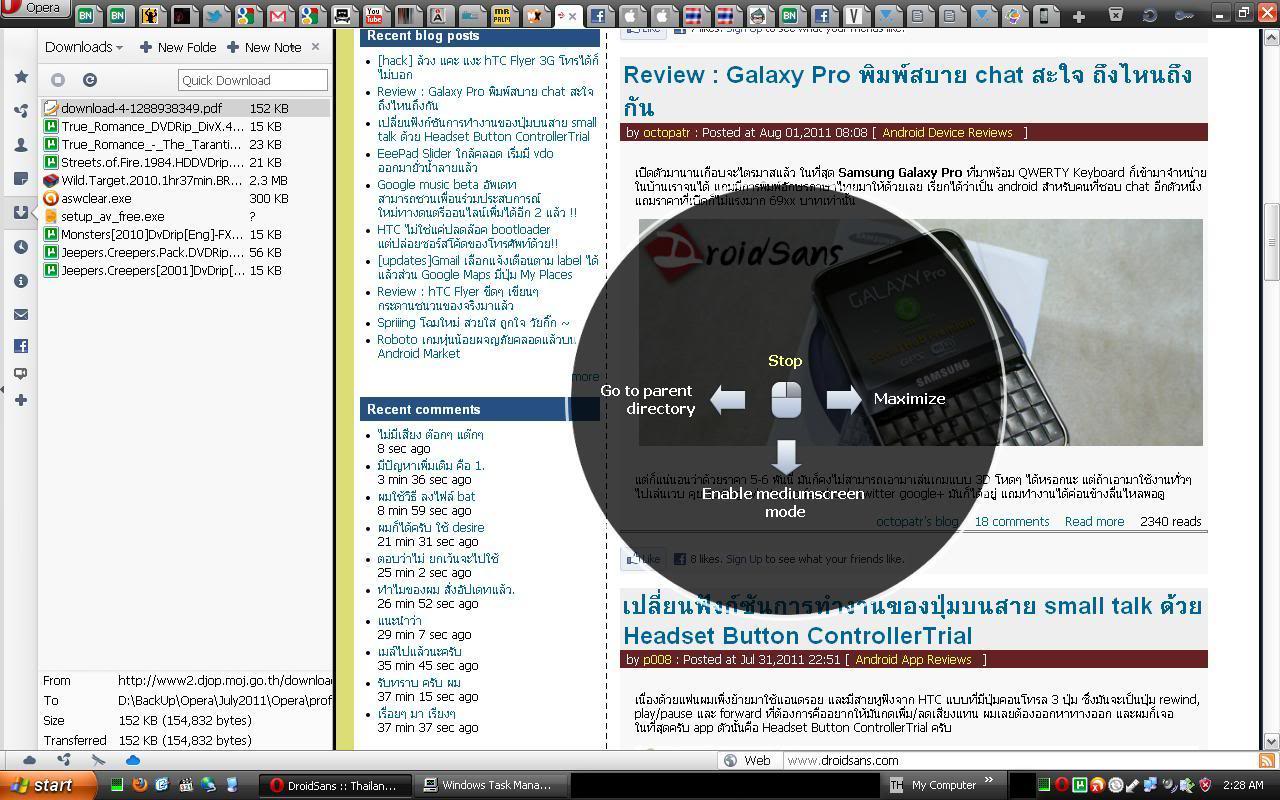Open the Mail envelope panel
This screenshot has width=1280, height=800.
pos(21,314)
